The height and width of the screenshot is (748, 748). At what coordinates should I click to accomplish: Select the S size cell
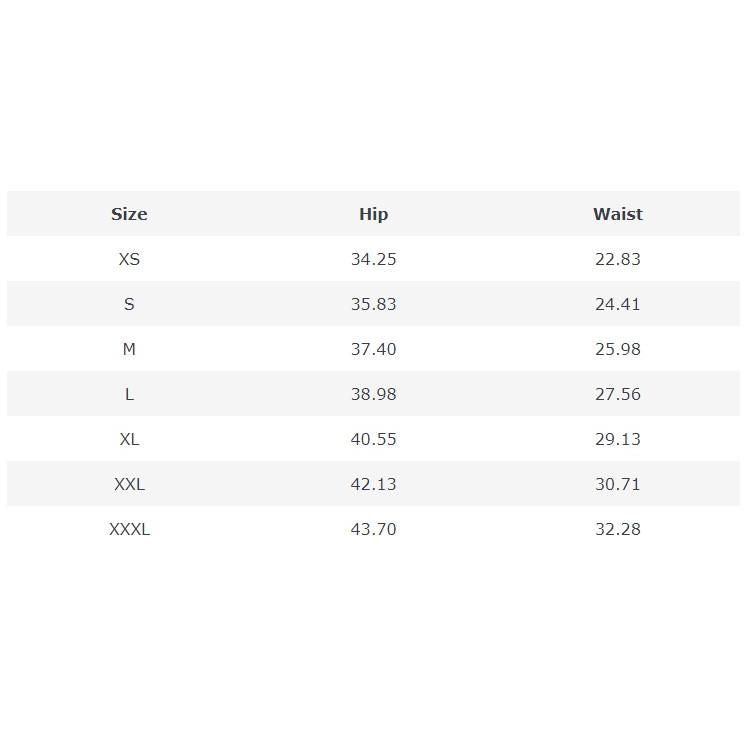129,304
